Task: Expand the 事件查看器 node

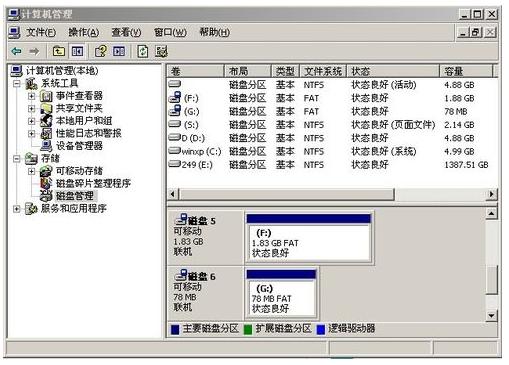Action: click(31, 96)
